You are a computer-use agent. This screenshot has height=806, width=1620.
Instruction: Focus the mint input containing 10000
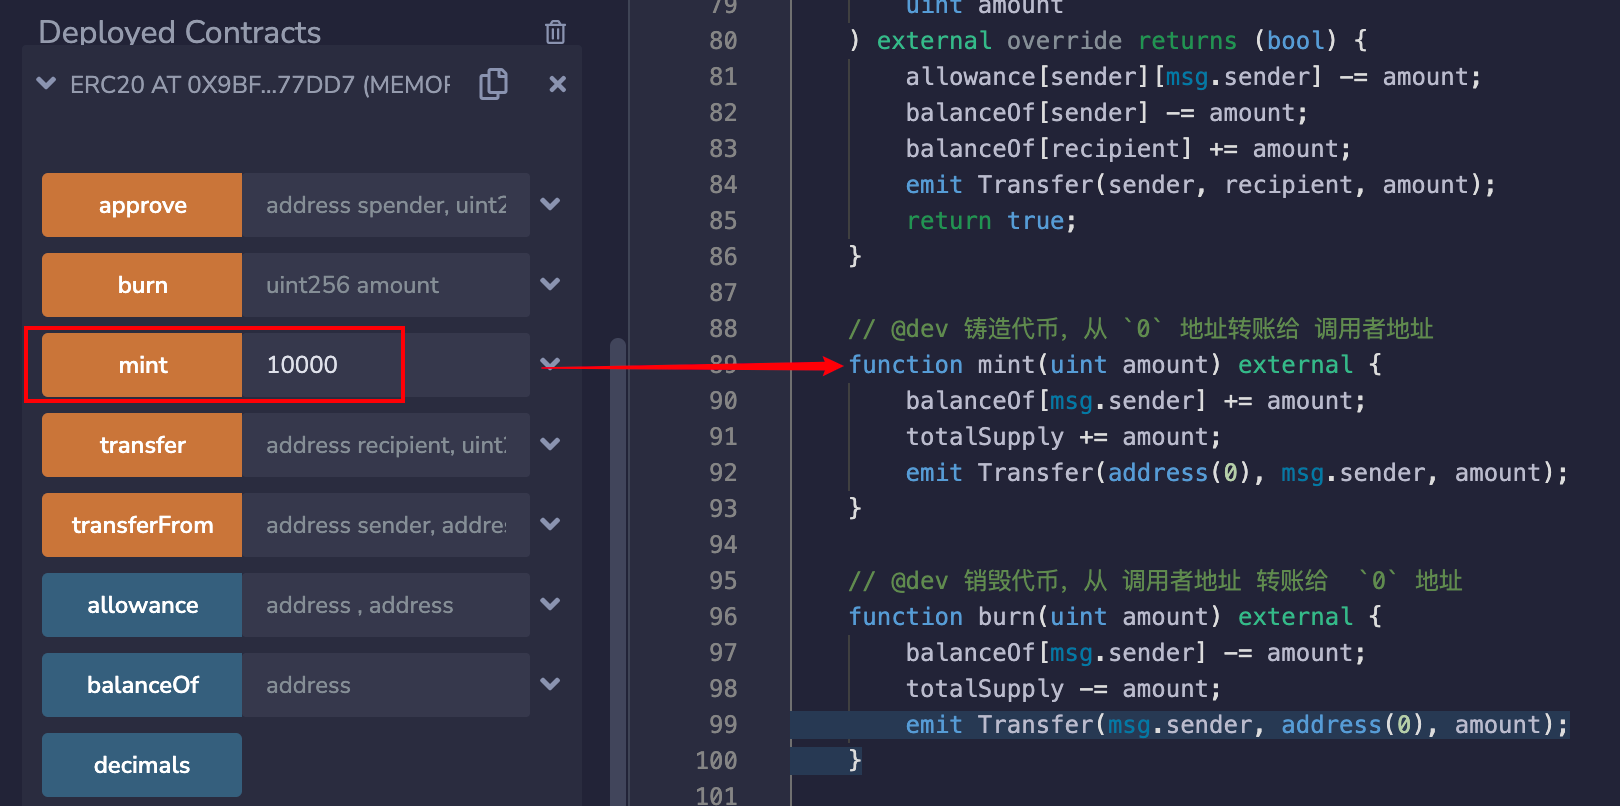pyautogui.click(x=386, y=365)
